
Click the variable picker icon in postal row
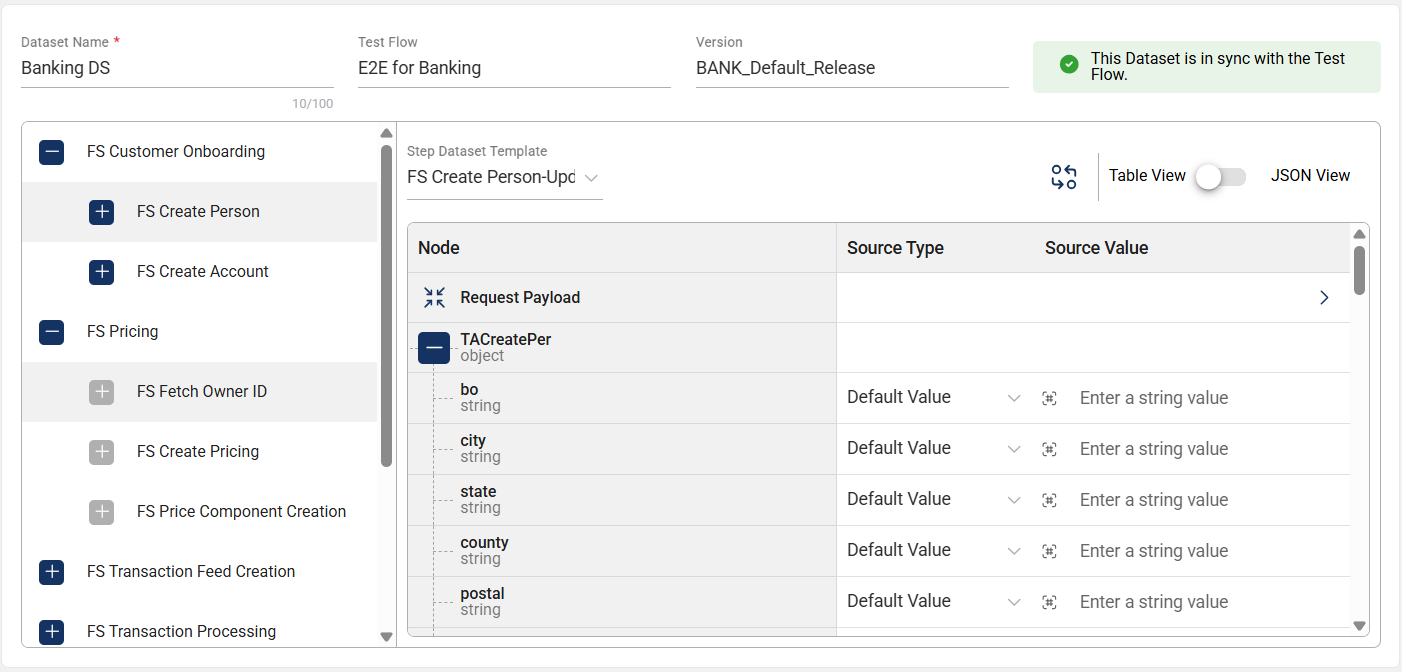1049,602
